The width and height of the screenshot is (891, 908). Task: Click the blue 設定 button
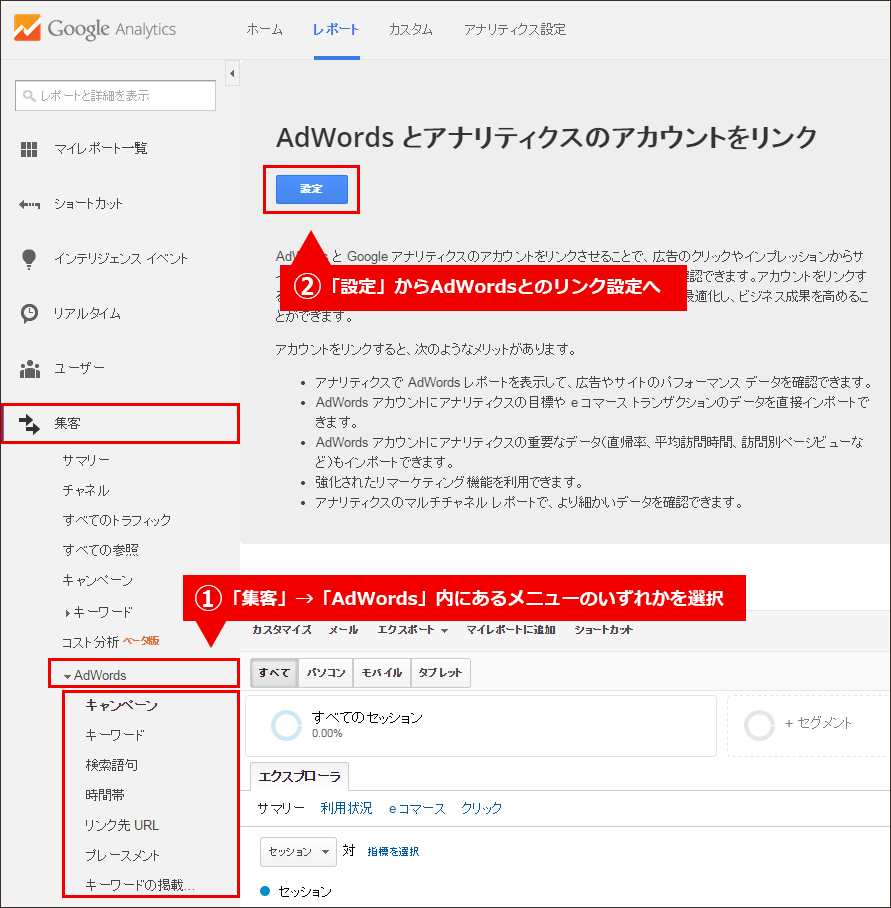312,189
